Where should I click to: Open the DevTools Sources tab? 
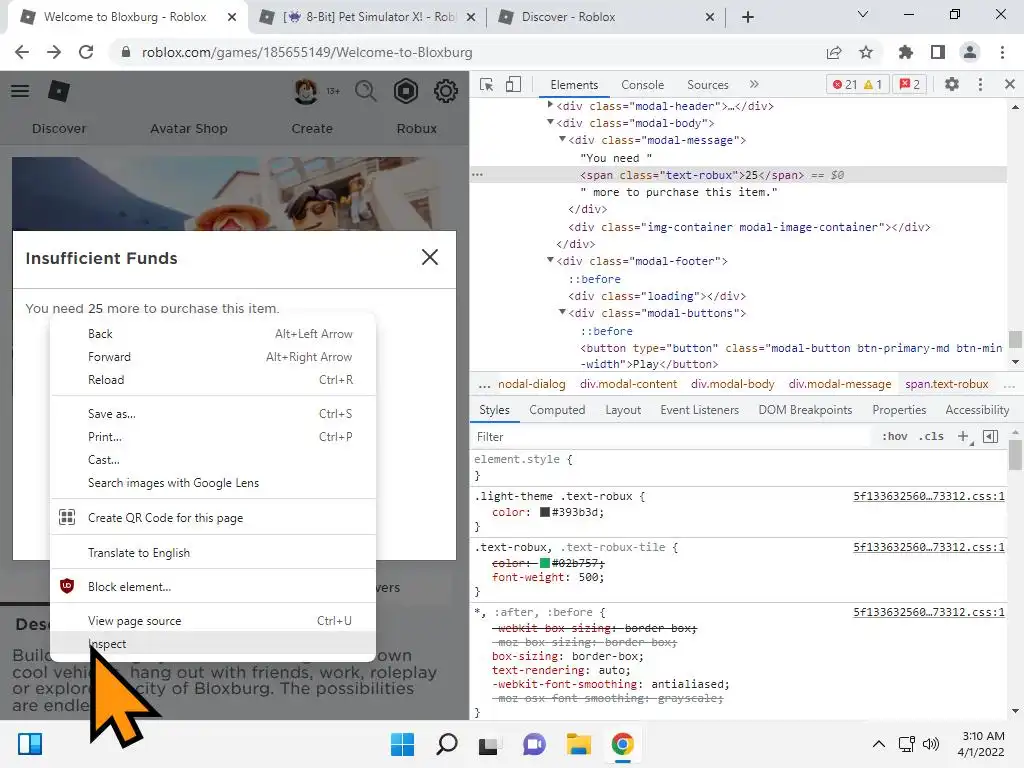tap(707, 85)
